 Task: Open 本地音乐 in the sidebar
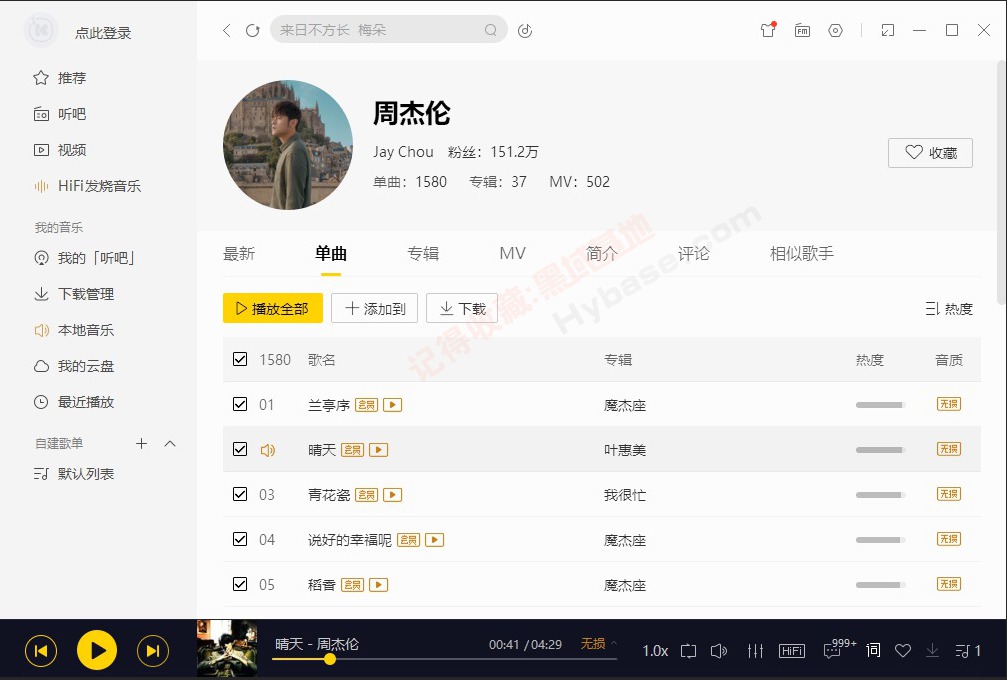[73, 329]
